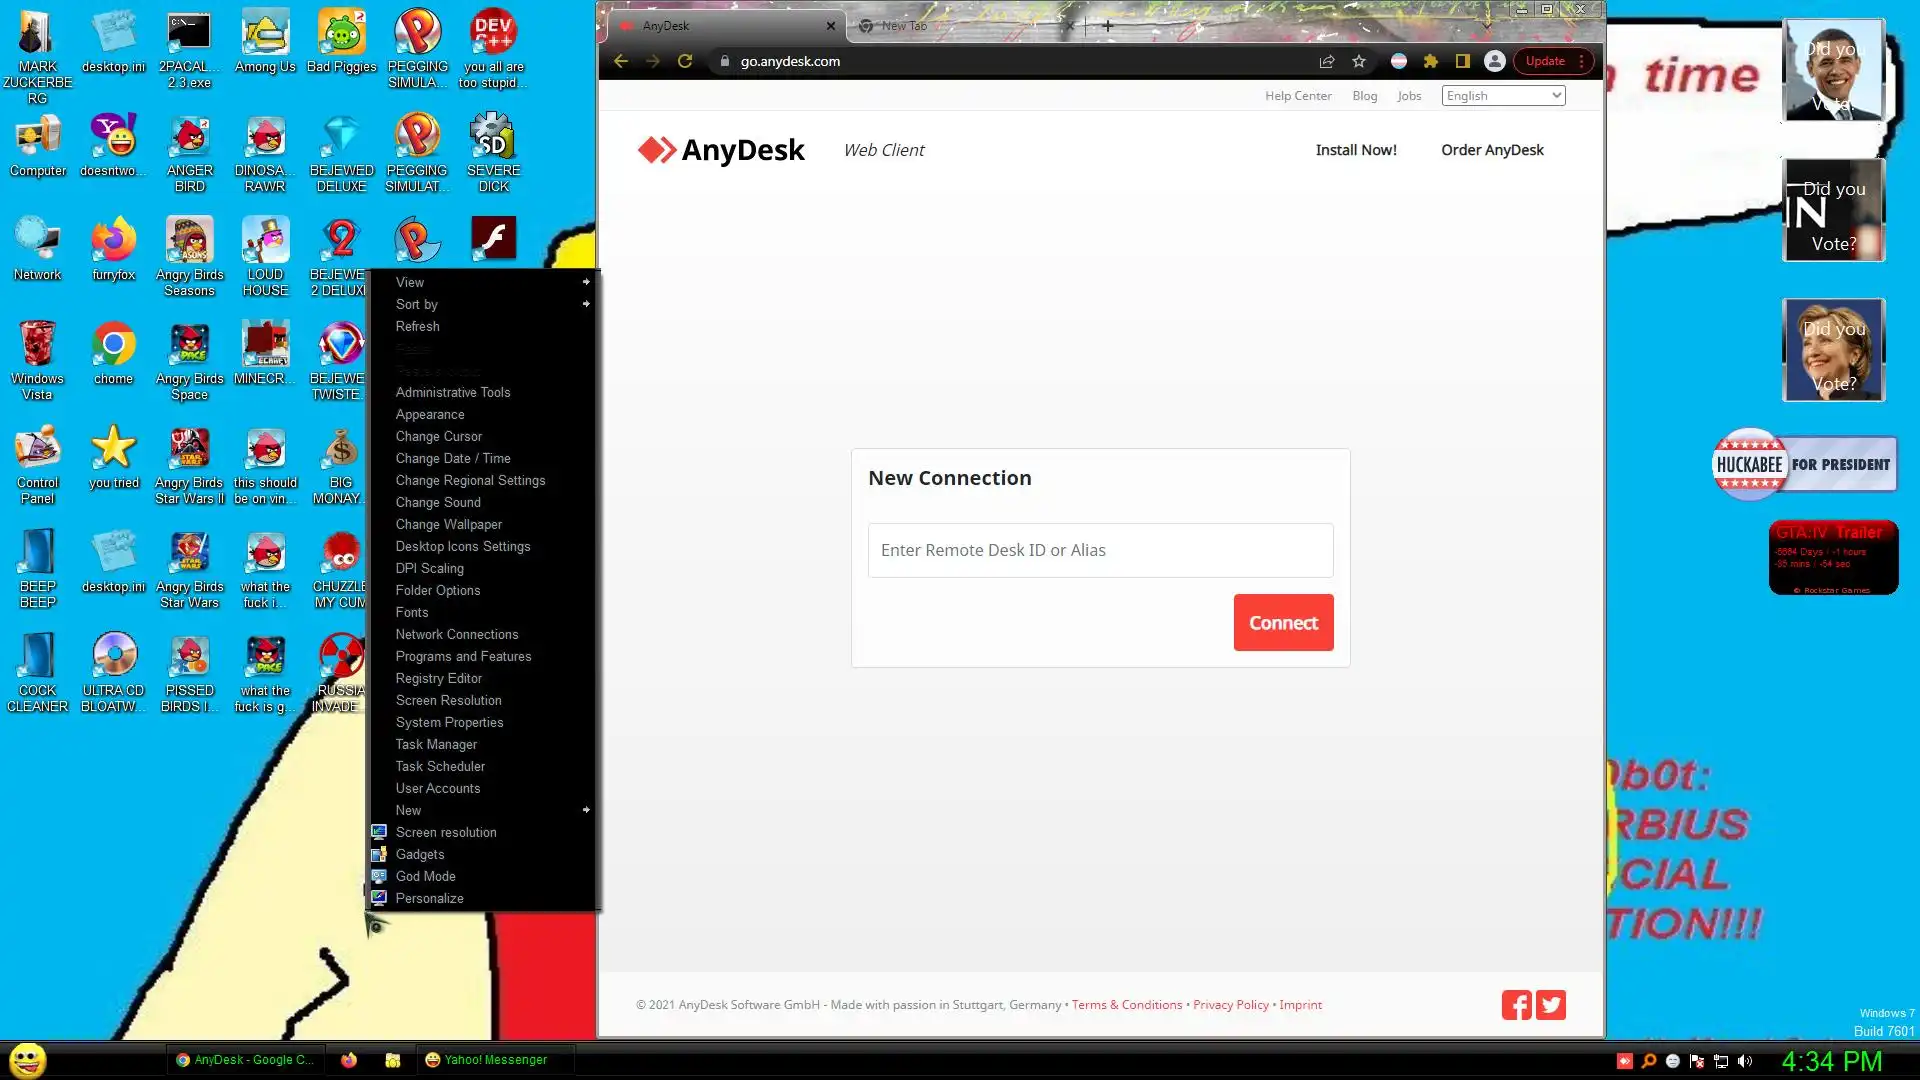Expand the English language dropdown
The image size is (1920, 1080).
coord(1503,96)
